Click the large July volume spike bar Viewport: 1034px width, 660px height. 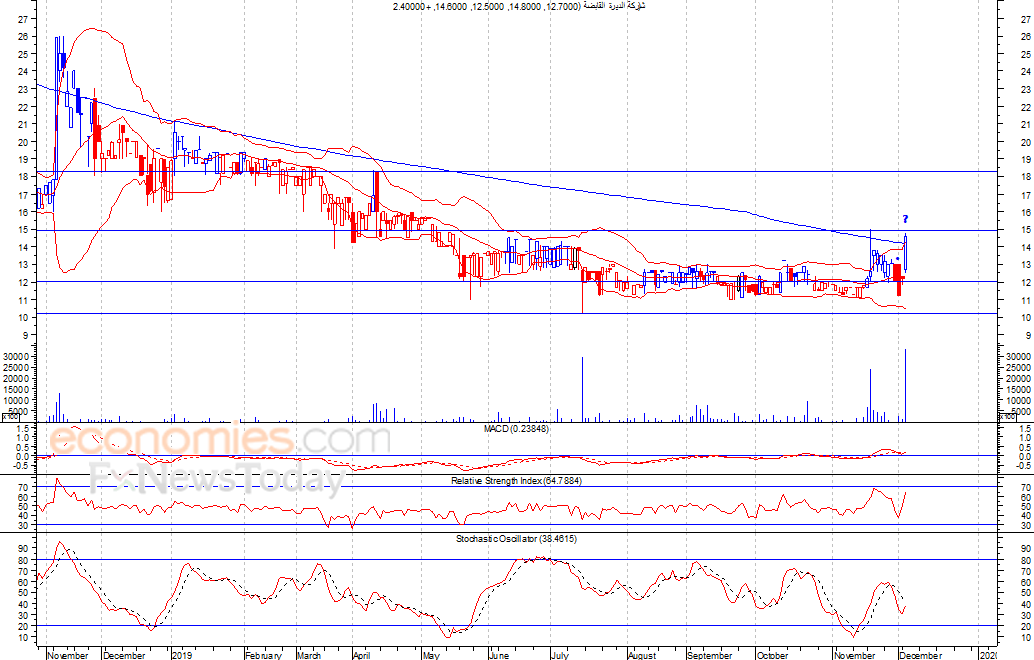(x=582, y=388)
